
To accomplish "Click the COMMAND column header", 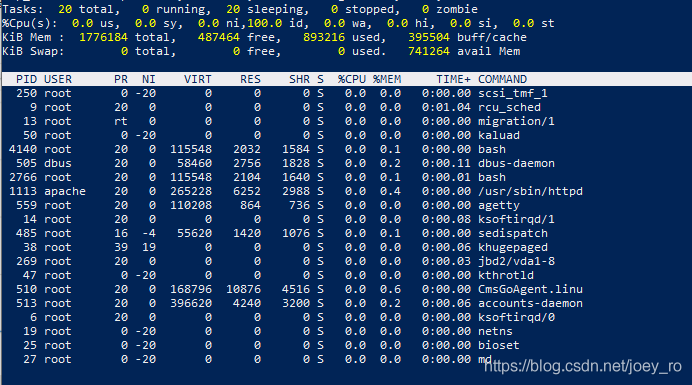I will 502,79.
